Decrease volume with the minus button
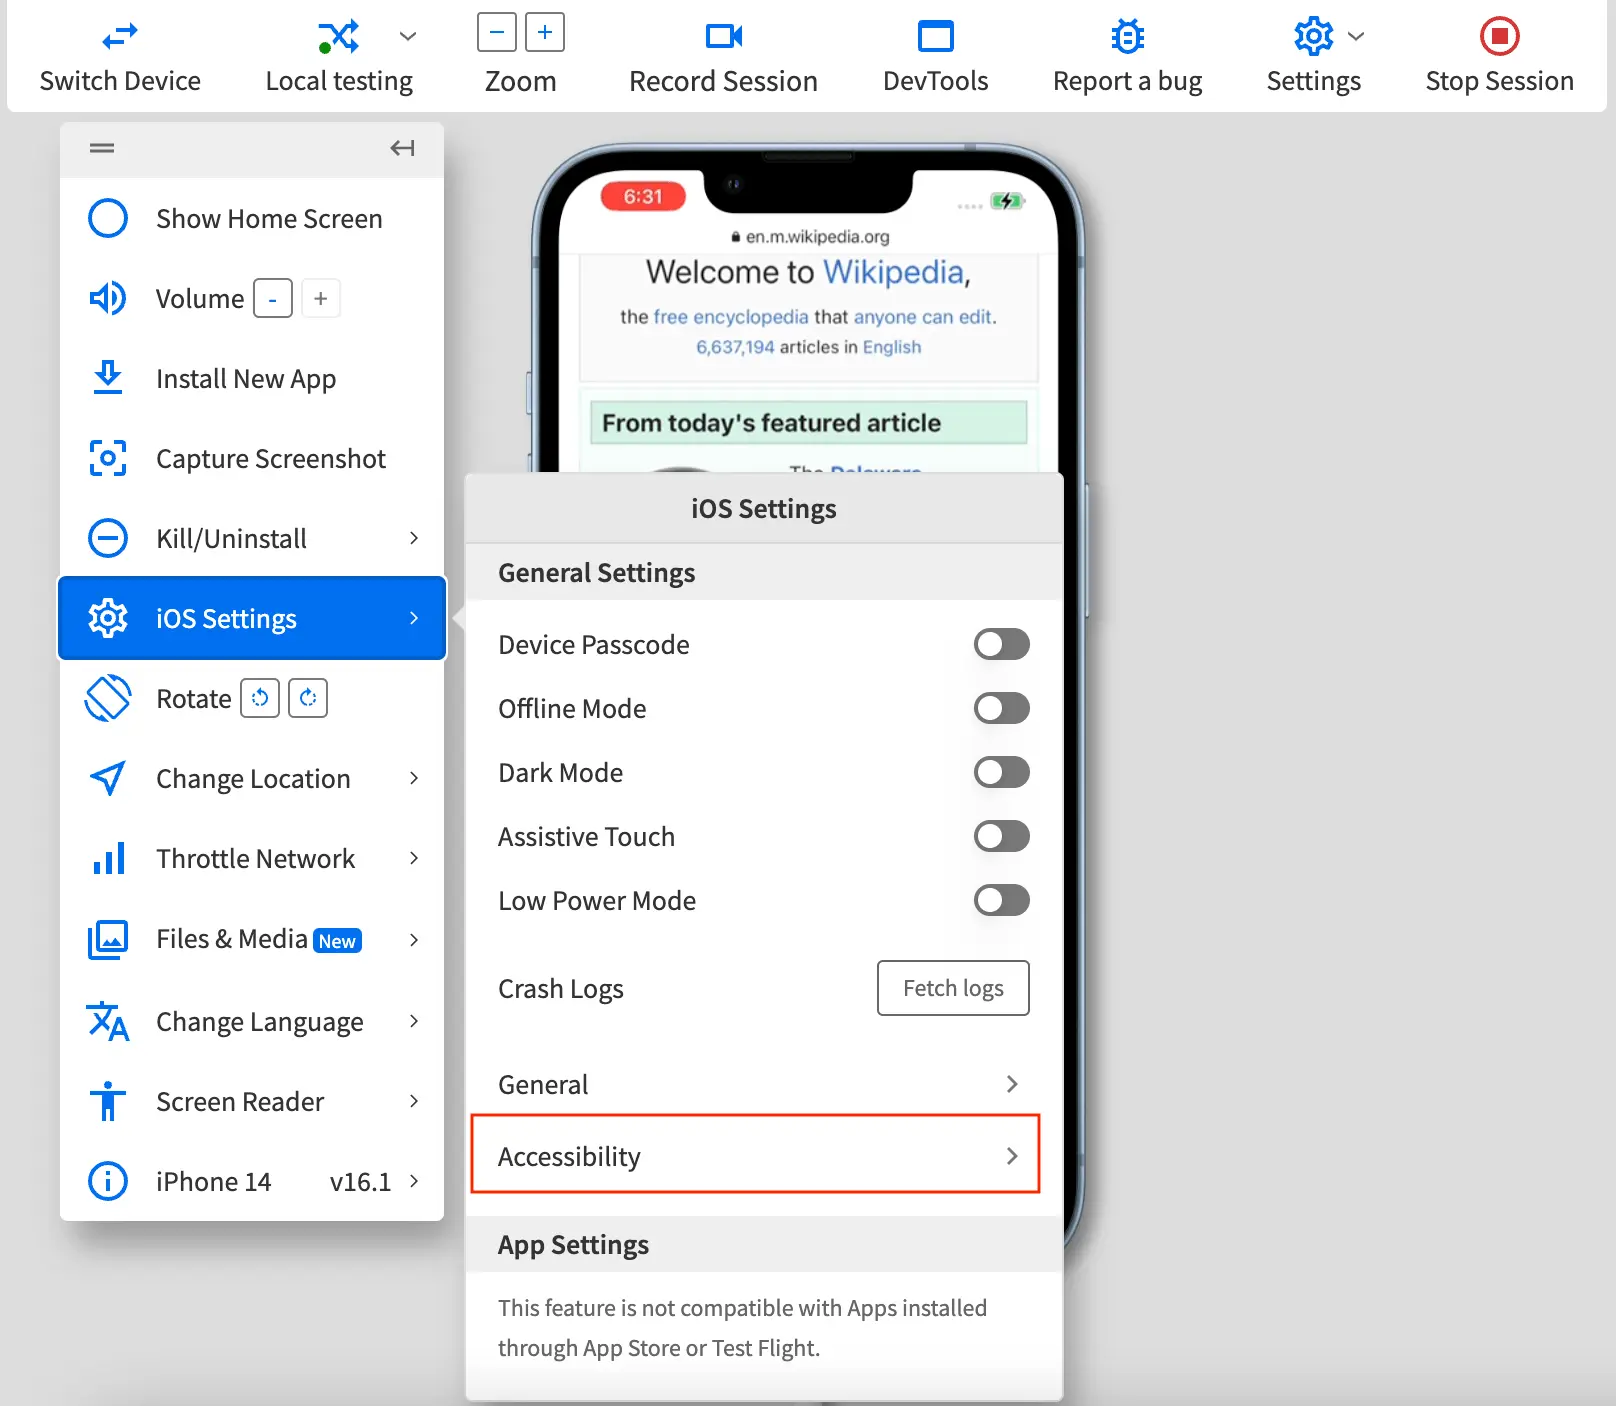The height and width of the screenshot is (1406, 1616). click(272, 299)
